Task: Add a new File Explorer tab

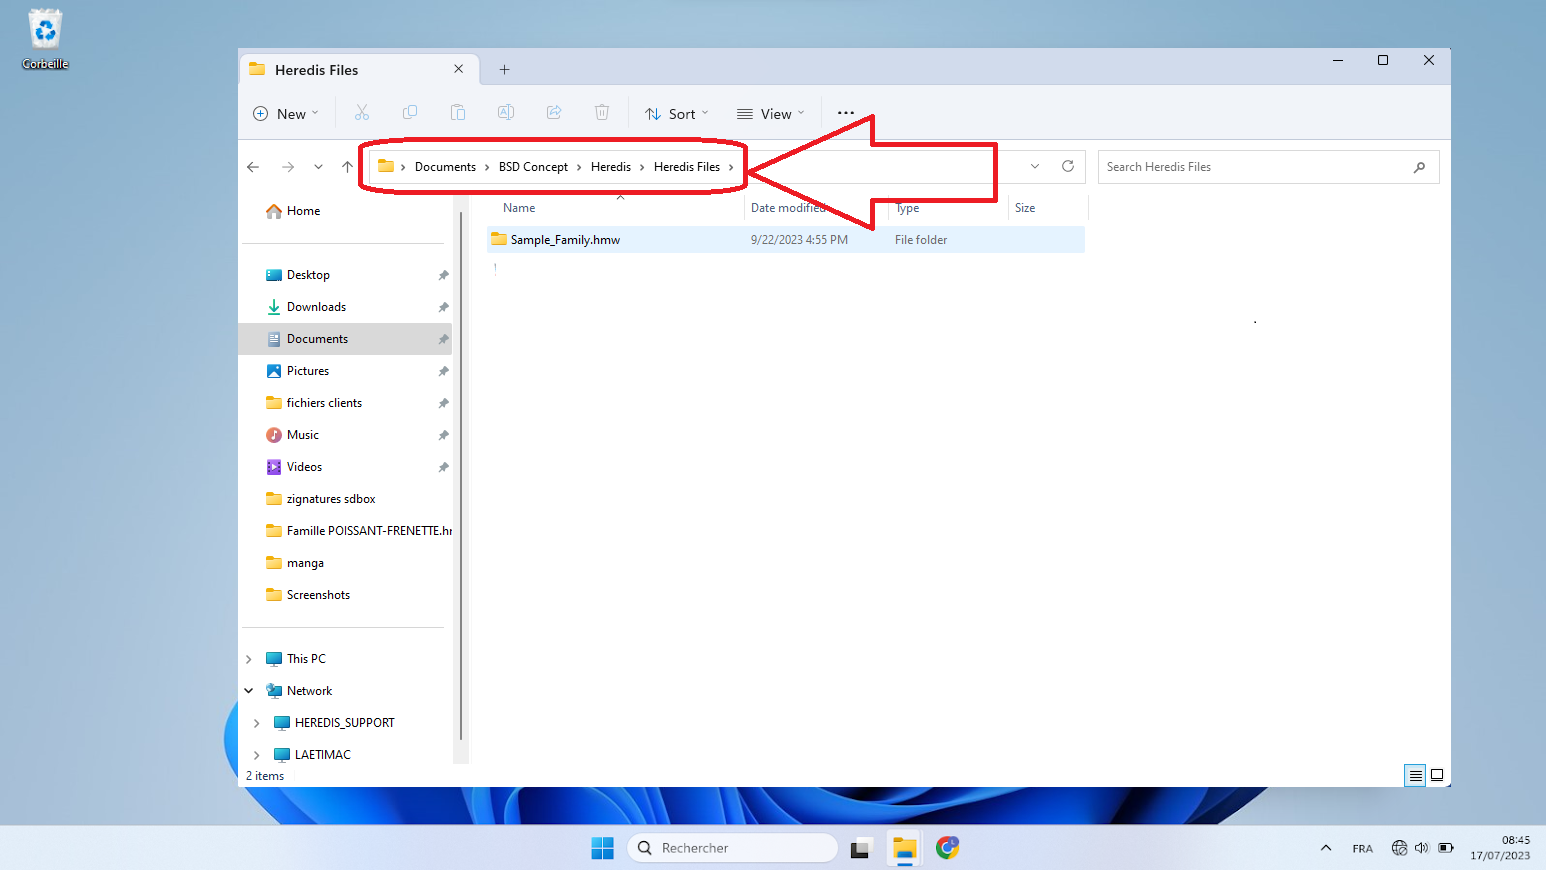Action: coord(505,70)
